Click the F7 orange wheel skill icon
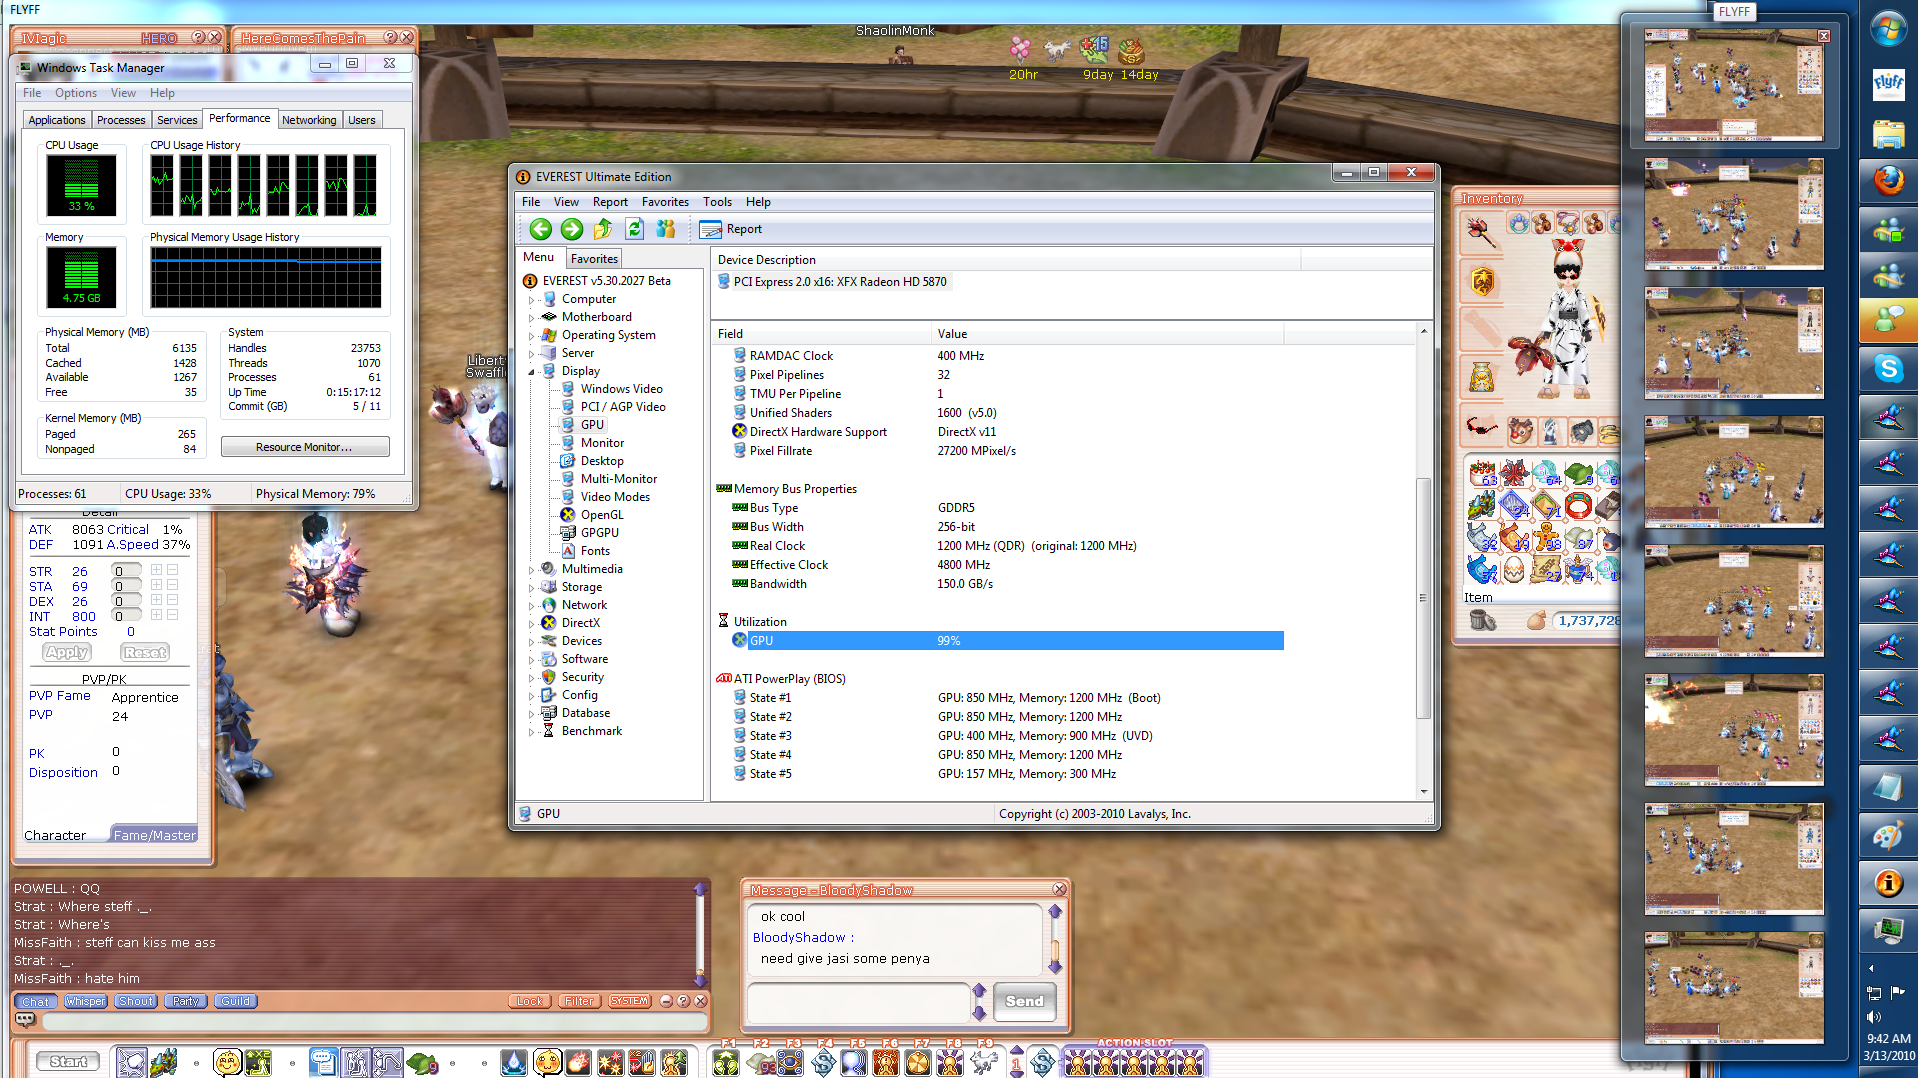1918x1078 pixels. tap(918, 1062)
